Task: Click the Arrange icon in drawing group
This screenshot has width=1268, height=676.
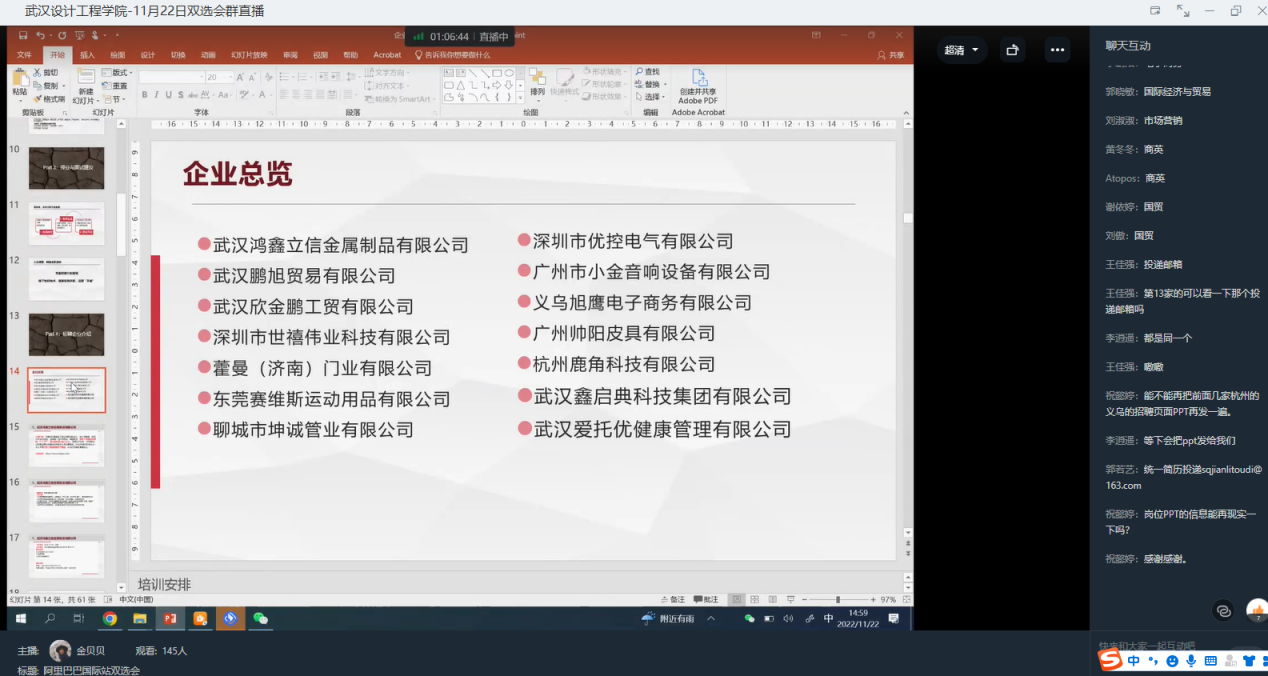Action: point(537,83)
